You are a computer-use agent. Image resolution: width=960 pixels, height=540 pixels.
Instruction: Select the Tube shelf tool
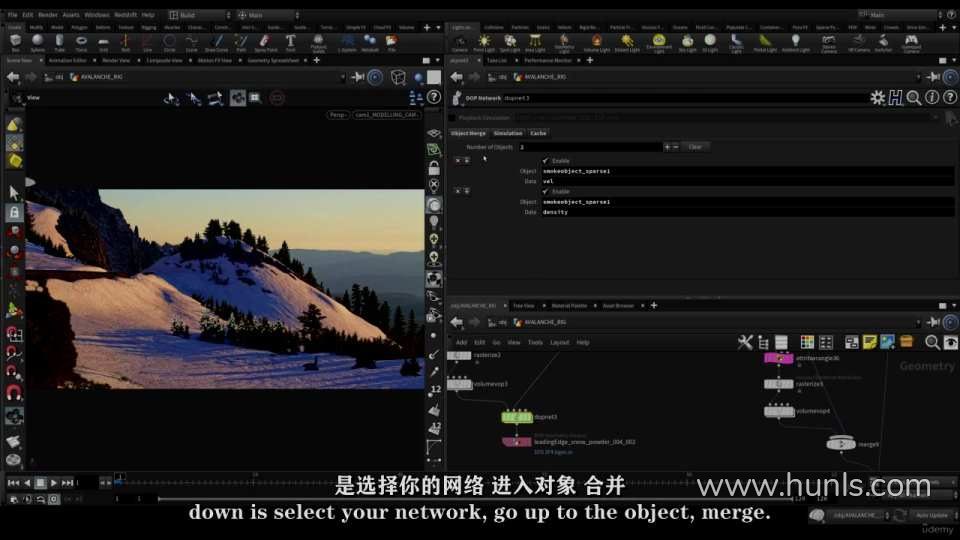pos(59,42)
